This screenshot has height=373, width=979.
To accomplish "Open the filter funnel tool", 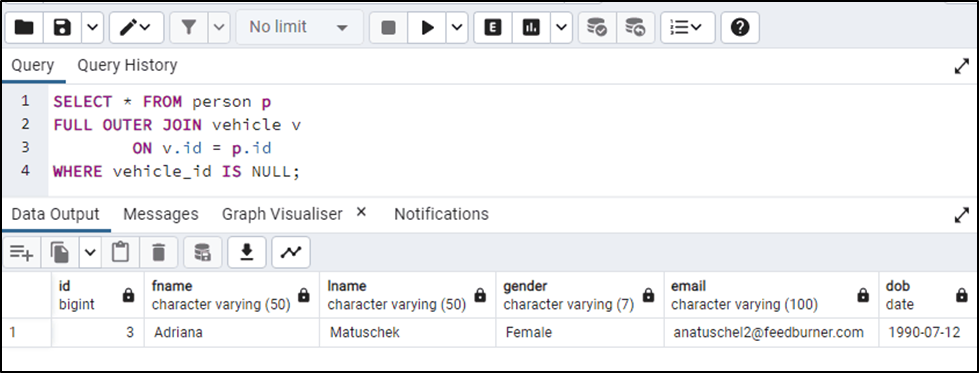I will click(189, 27).
